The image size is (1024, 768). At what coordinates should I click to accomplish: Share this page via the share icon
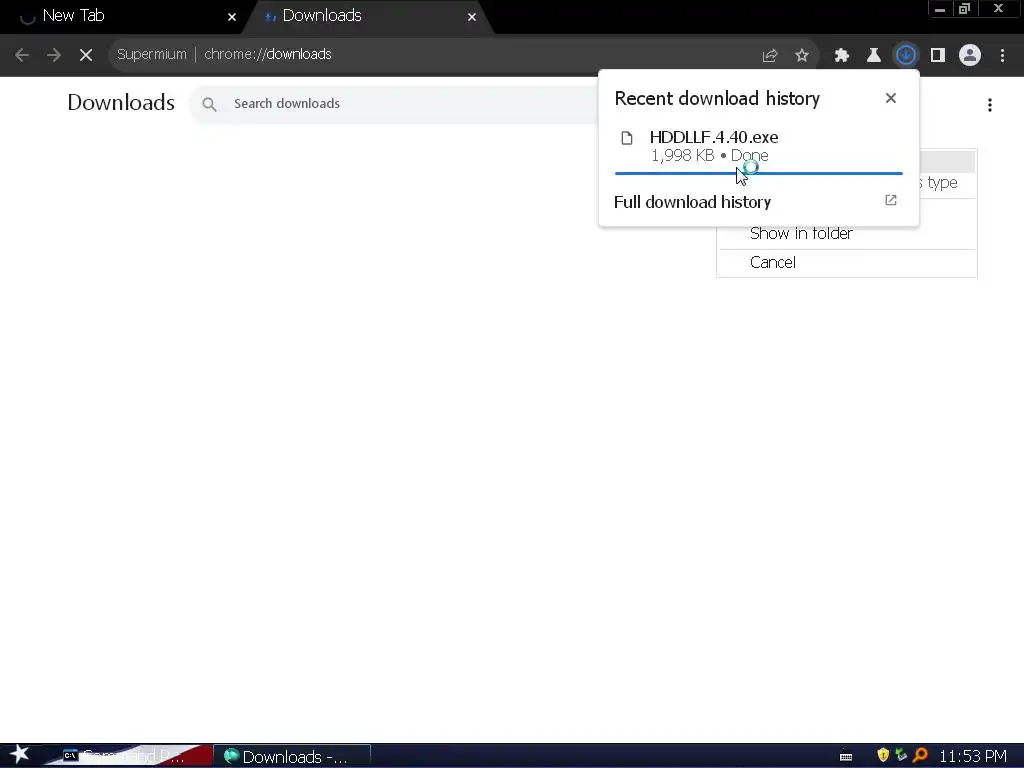point(770,56)
